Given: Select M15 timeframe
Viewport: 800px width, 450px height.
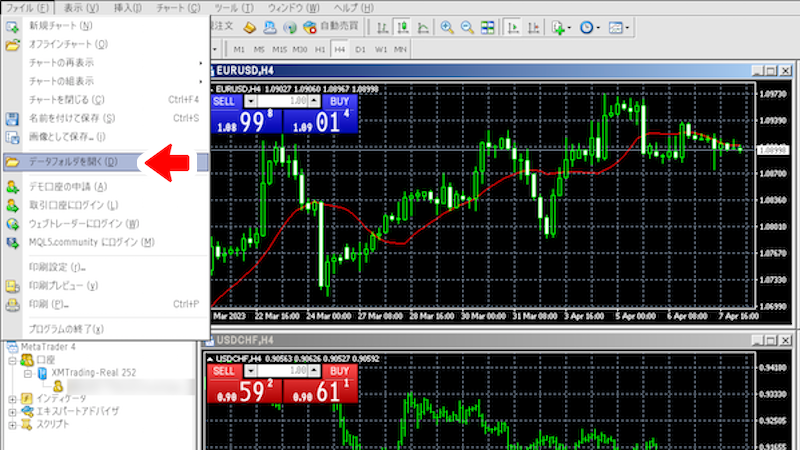Looking at the screenshot, I should 279,49.
